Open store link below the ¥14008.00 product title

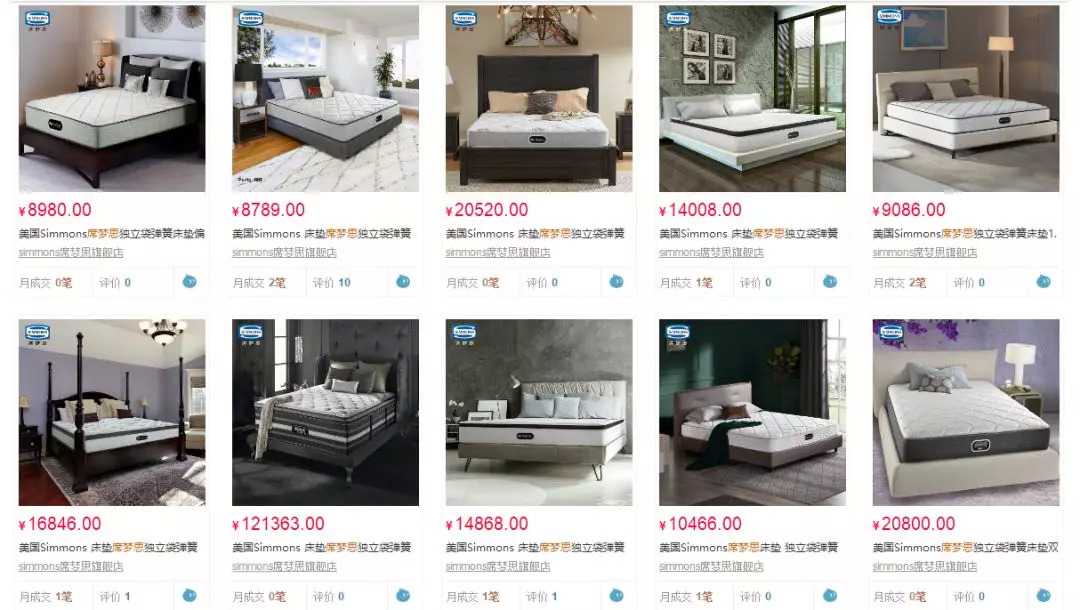tap(712, 253)
